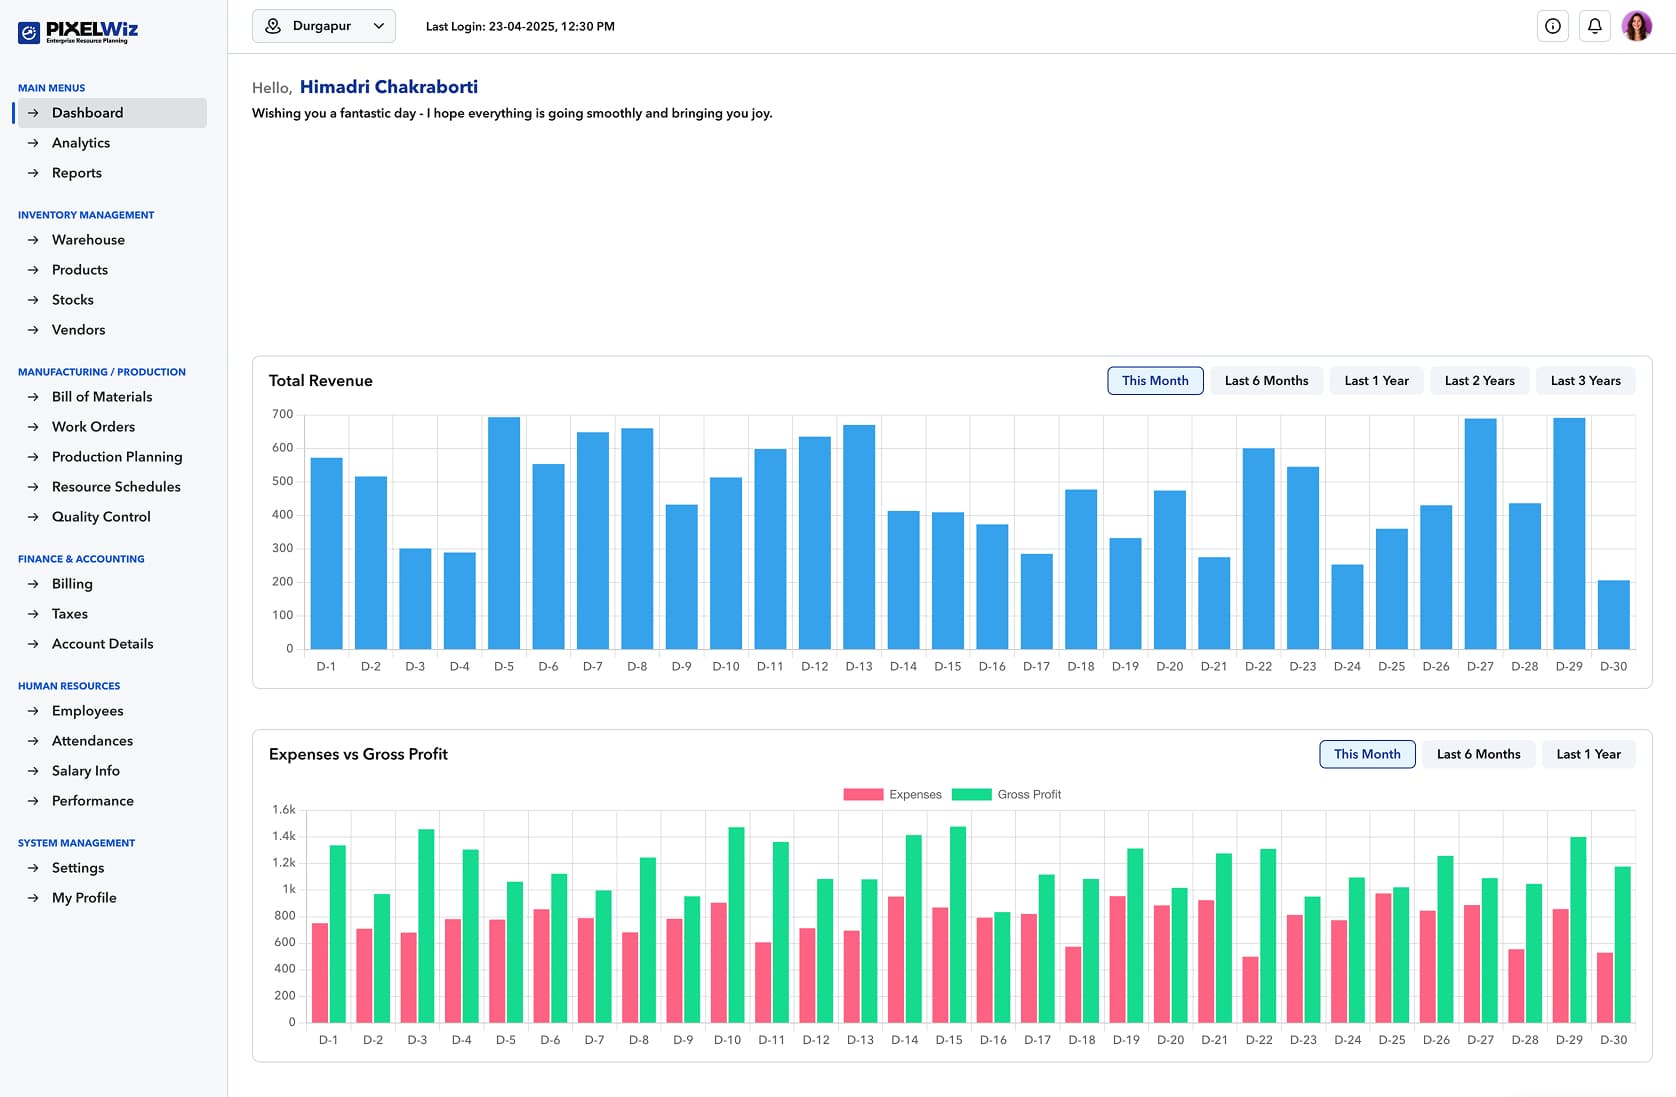The width and height of the screenshot is (1676, 1097).
Task: Open the Durgapur location dropdown
Action: click(x=324, y=26)
